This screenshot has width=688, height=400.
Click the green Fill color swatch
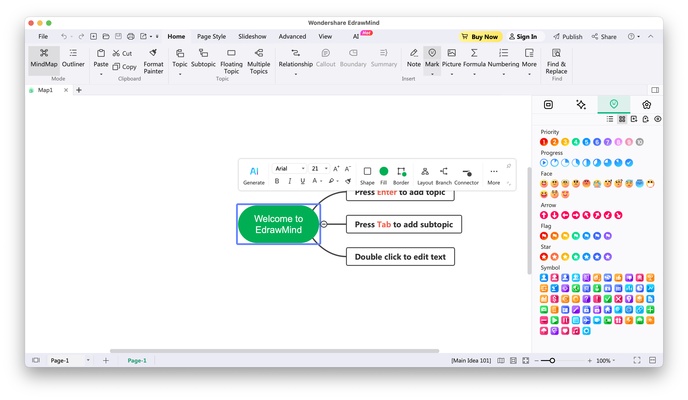click(383, 171)
